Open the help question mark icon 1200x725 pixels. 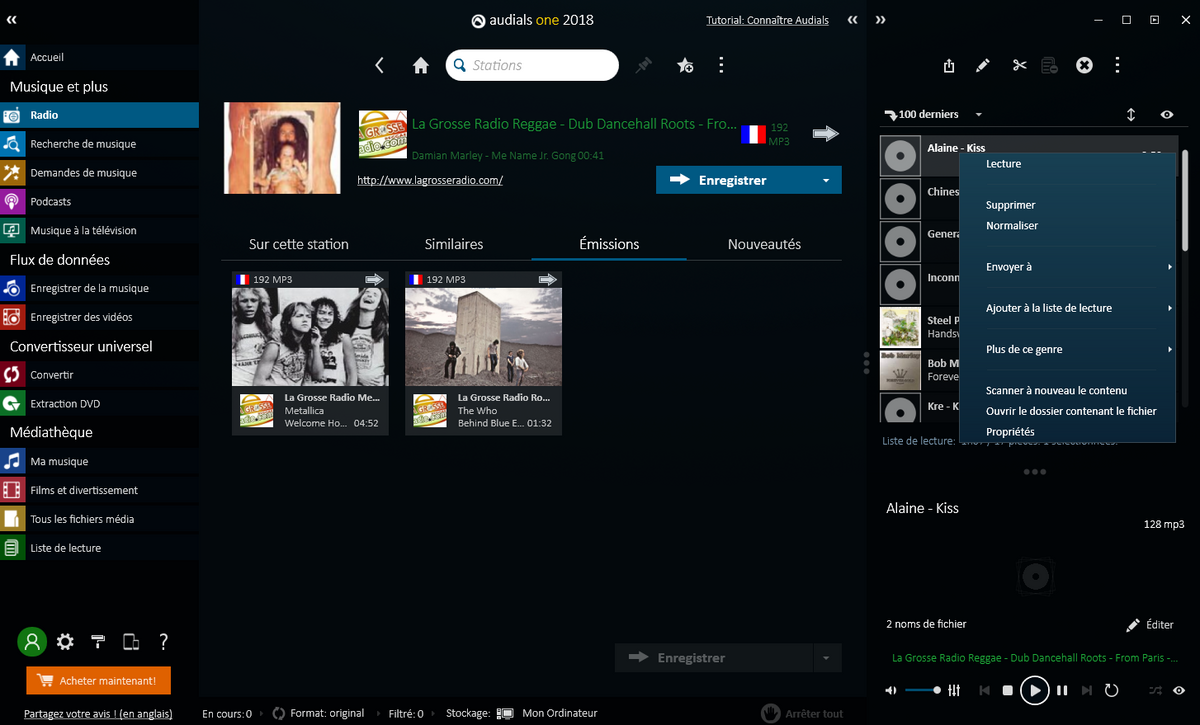164,642
